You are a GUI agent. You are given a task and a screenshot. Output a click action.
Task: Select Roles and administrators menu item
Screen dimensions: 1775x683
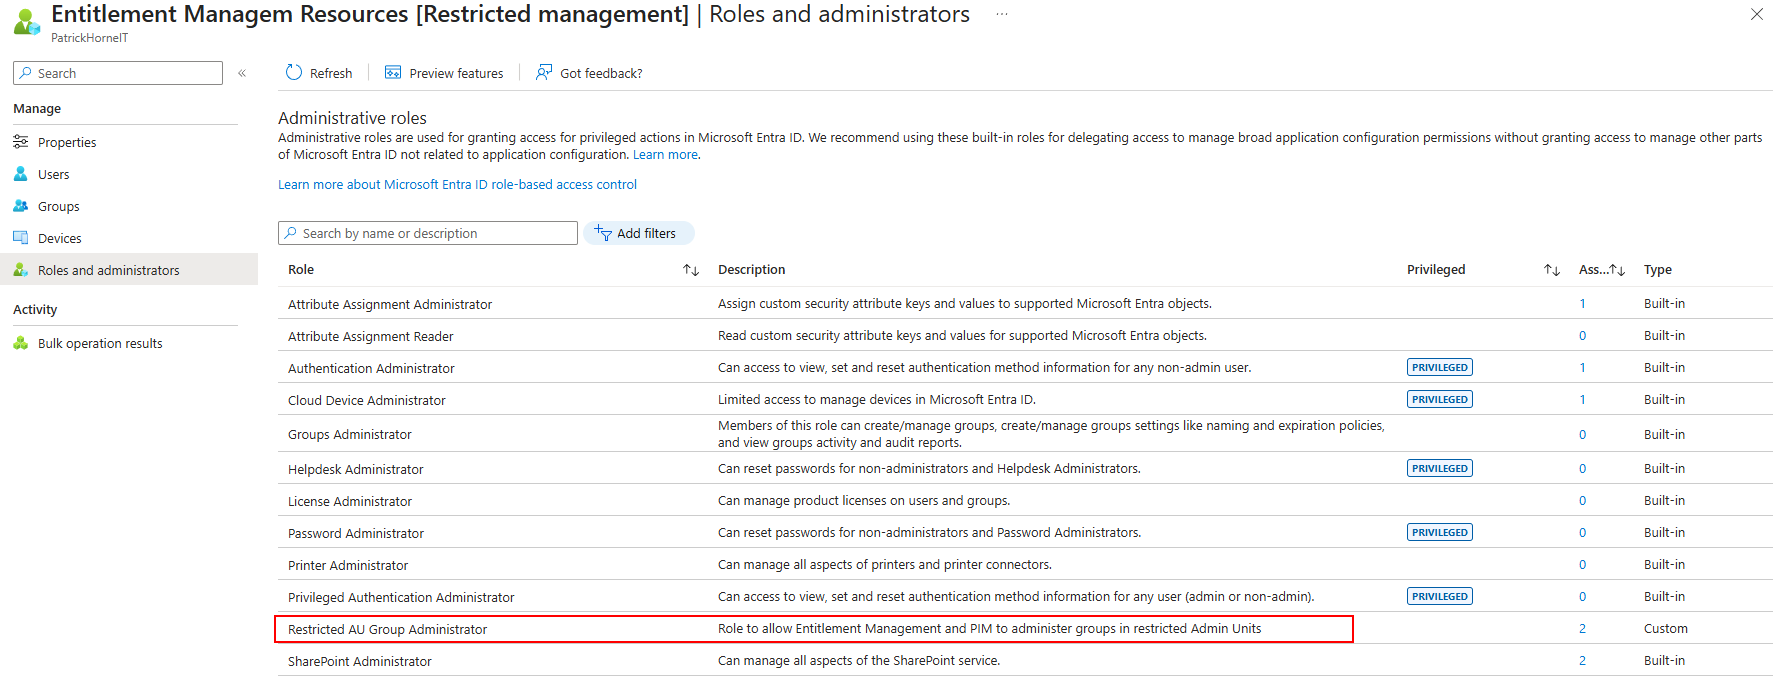click(129, 270)
